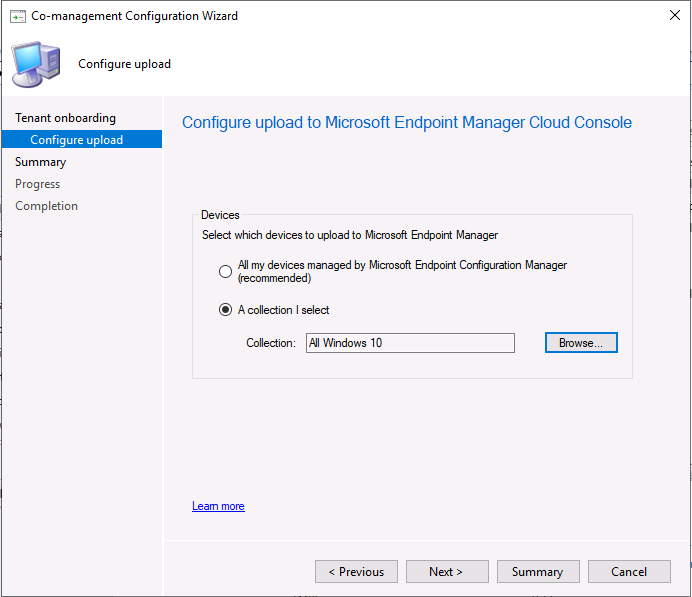The width and height of the screenshot is (692, 597).
Task: Close the Co-management Configuration Wizard window
Action: [x=674, y=15]
